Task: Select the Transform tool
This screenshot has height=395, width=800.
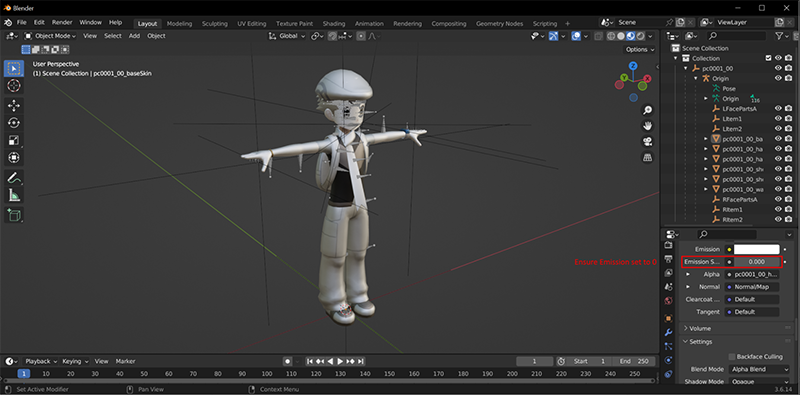Action: tap(14, 158)
